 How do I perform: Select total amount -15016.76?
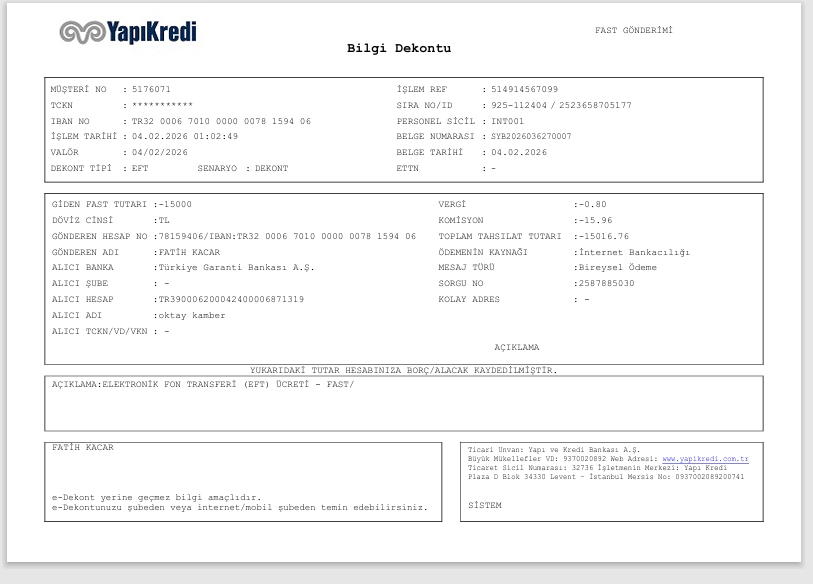click(604, 237)
